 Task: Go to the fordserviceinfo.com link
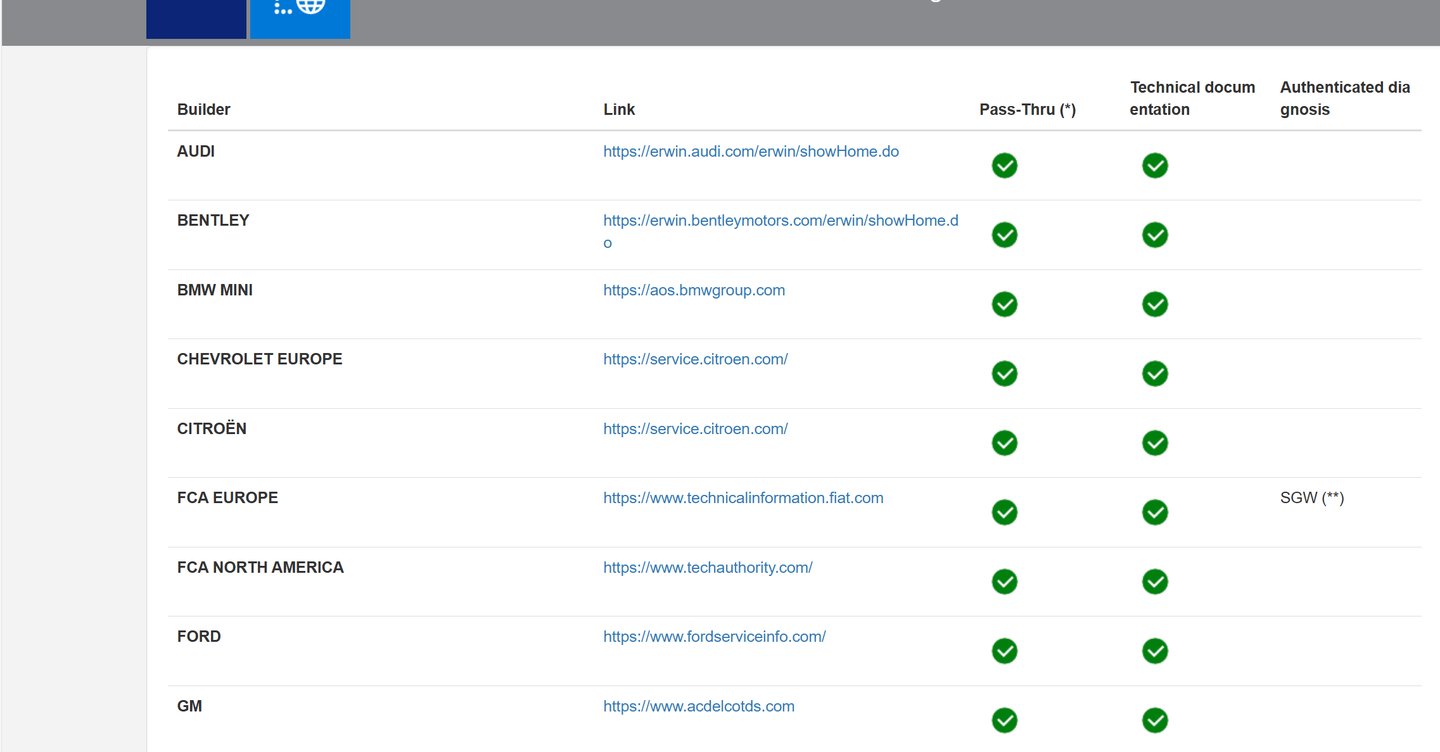point(714,636)
